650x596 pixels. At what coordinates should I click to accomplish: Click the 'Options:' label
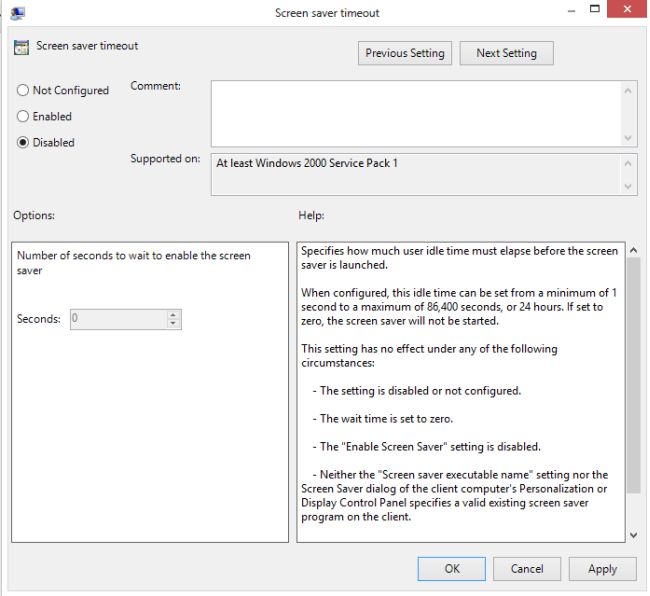(x=34, y=216)
